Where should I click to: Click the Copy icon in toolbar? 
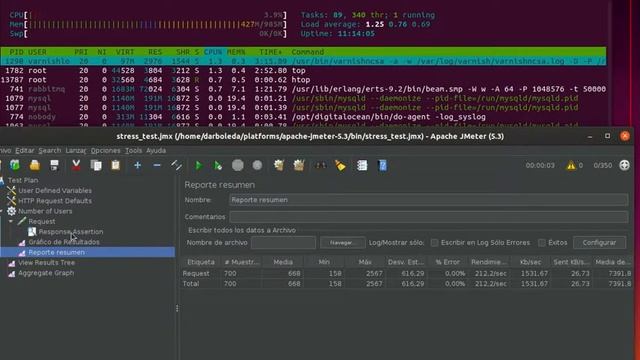(x=96, y=165)
